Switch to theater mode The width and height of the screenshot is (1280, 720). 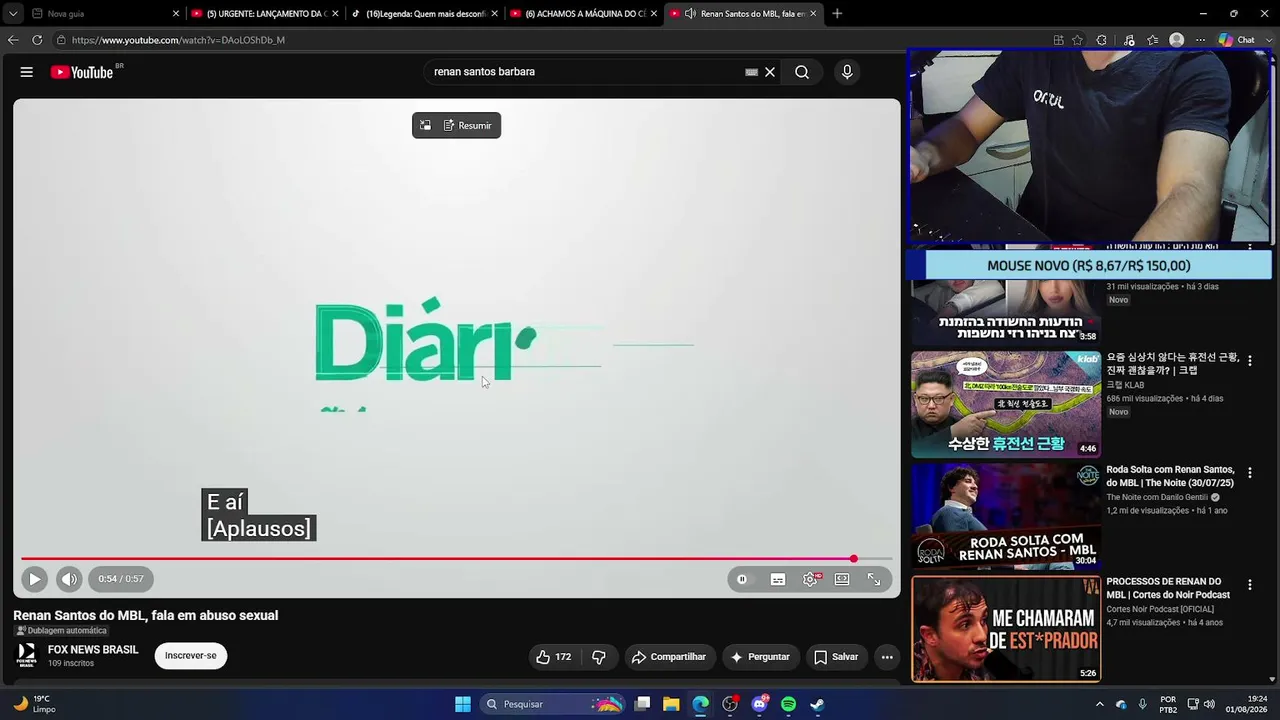click(x=842, y=579)
